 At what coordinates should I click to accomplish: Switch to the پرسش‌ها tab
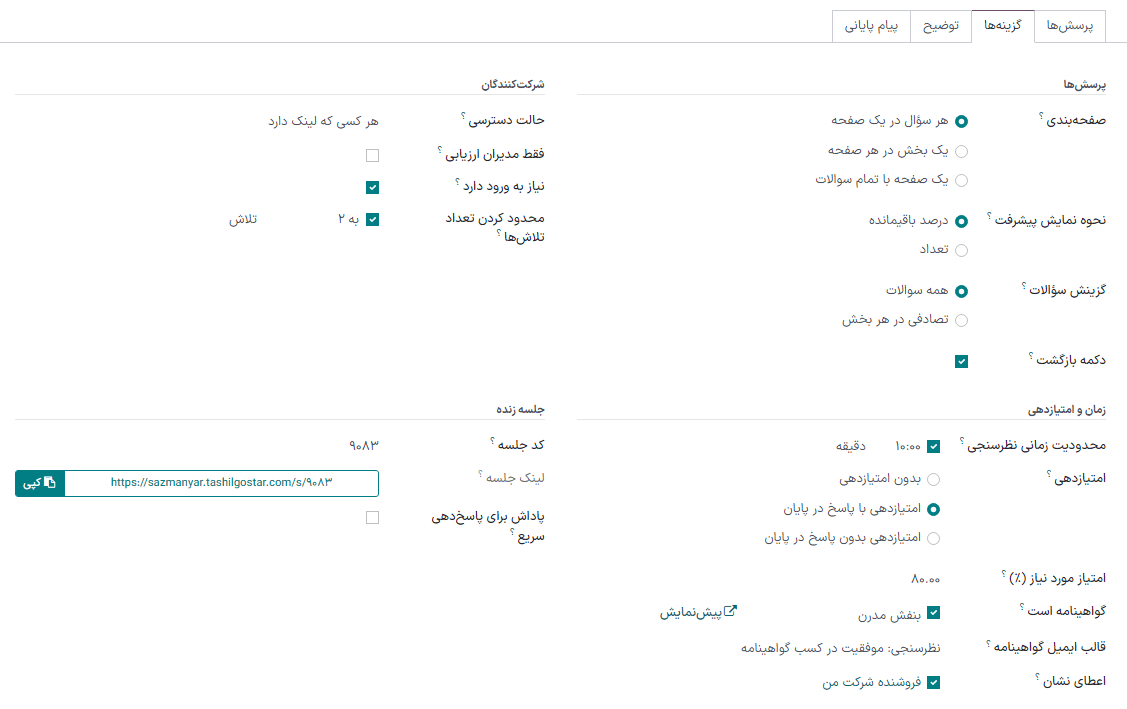coord(1070,26)
